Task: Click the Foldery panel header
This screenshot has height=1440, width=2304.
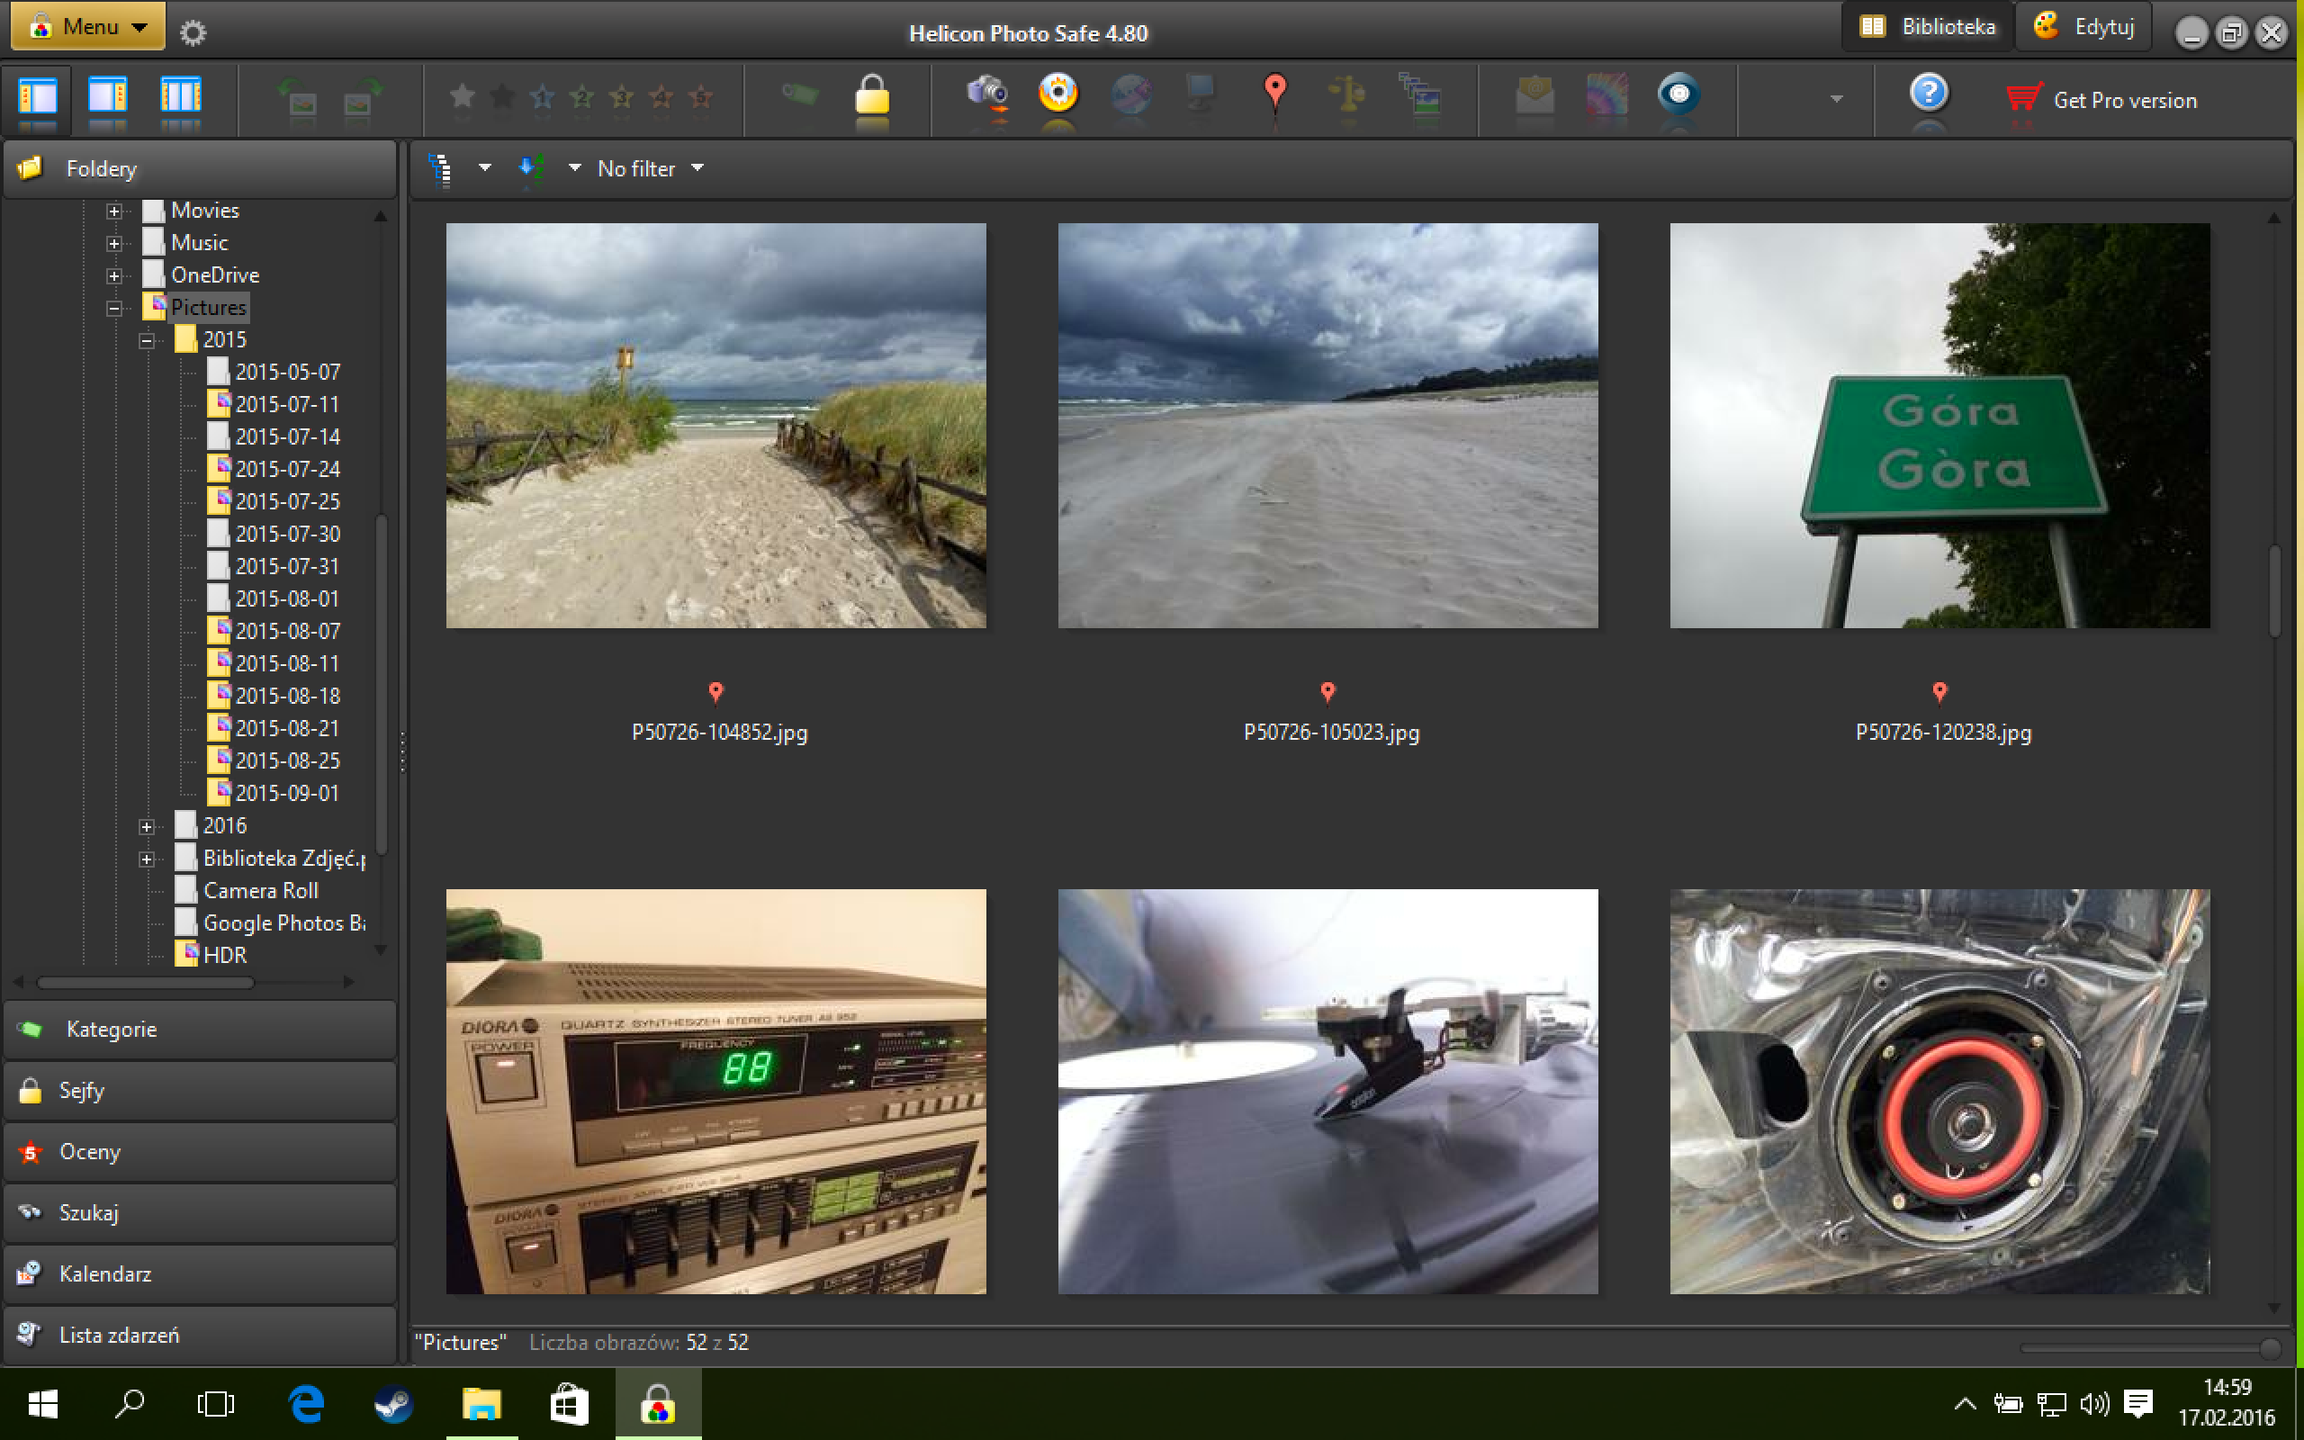Action: pos(199,168)
